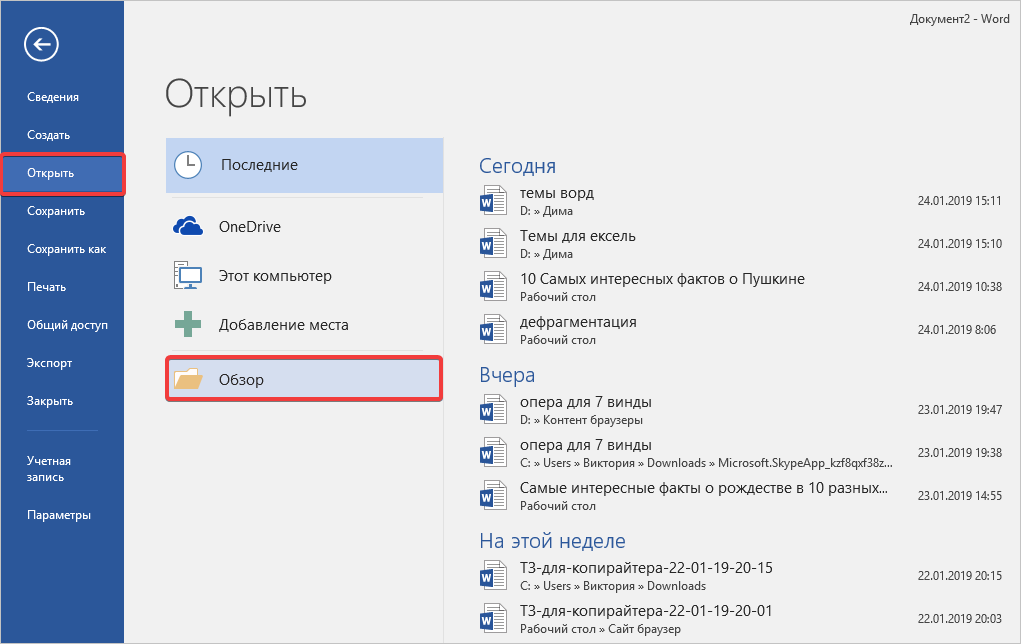The width and height of the screenshot is (1021, 644).
Task: Open Учетная запись account page
Action: 49,469
